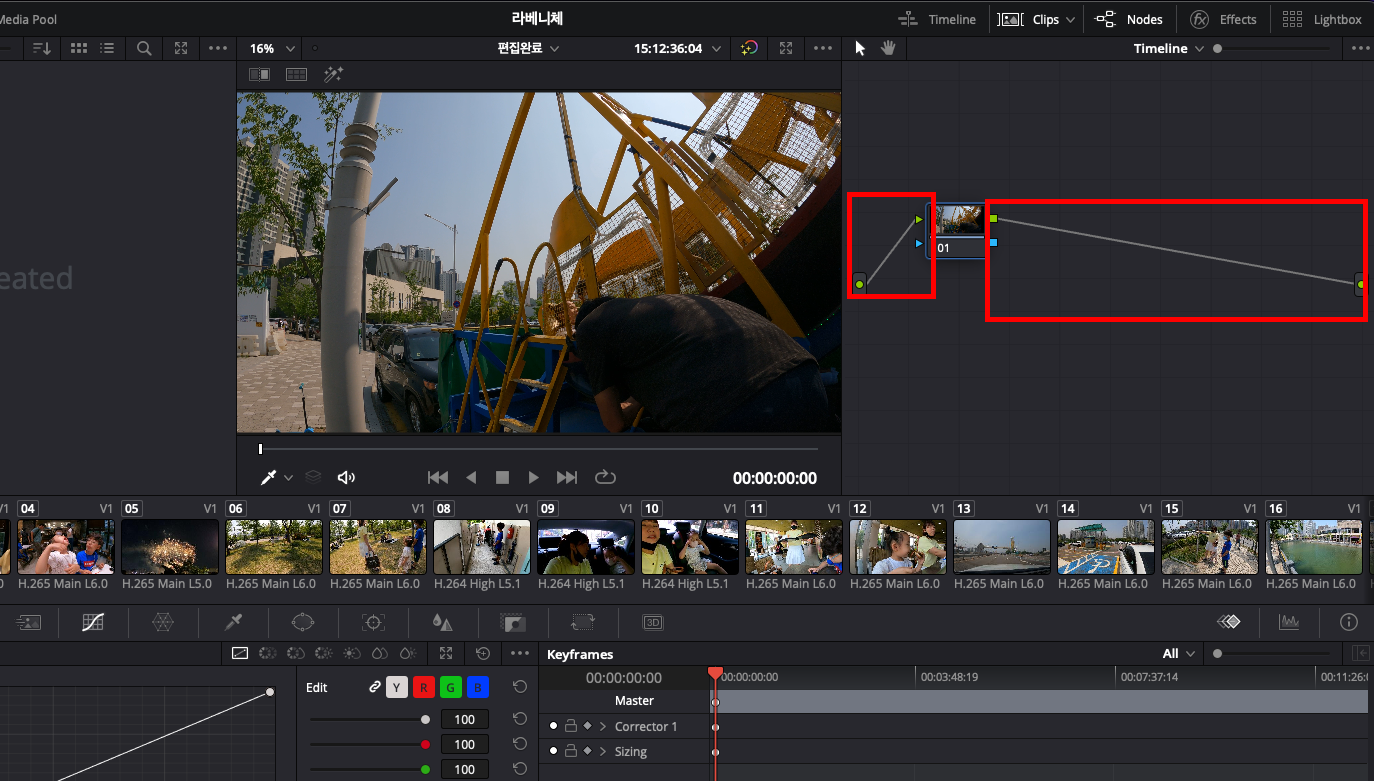1374x781 pixels.
Task: Toggle image wipe in the viewer
Action: click(259, 74)
